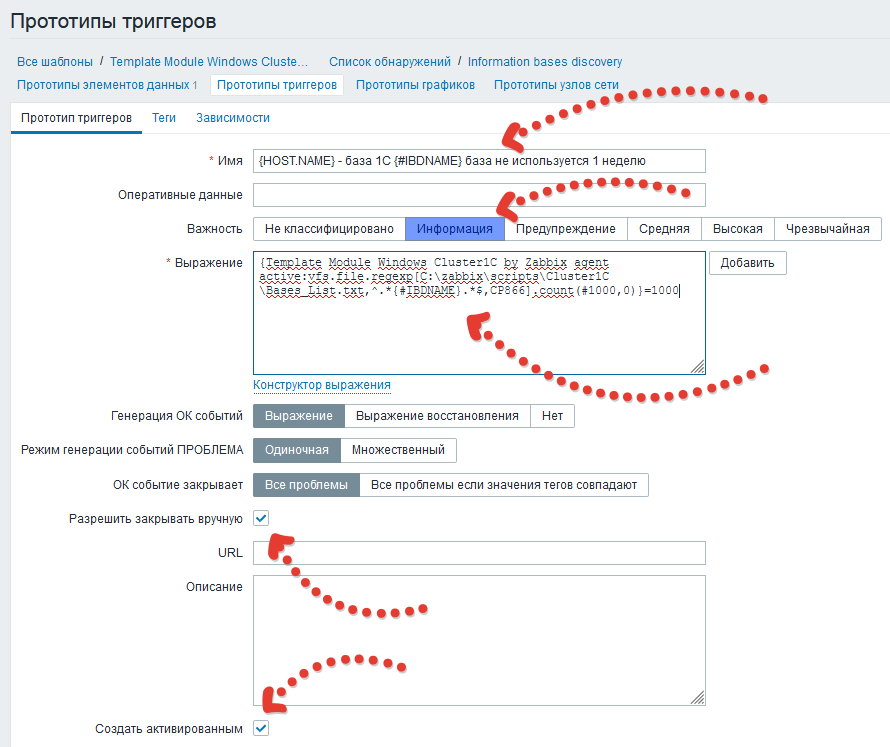This screenshot has height=747, width=890.
Task: Open 'Конструктор выражения' link
Action: point(322,385)
